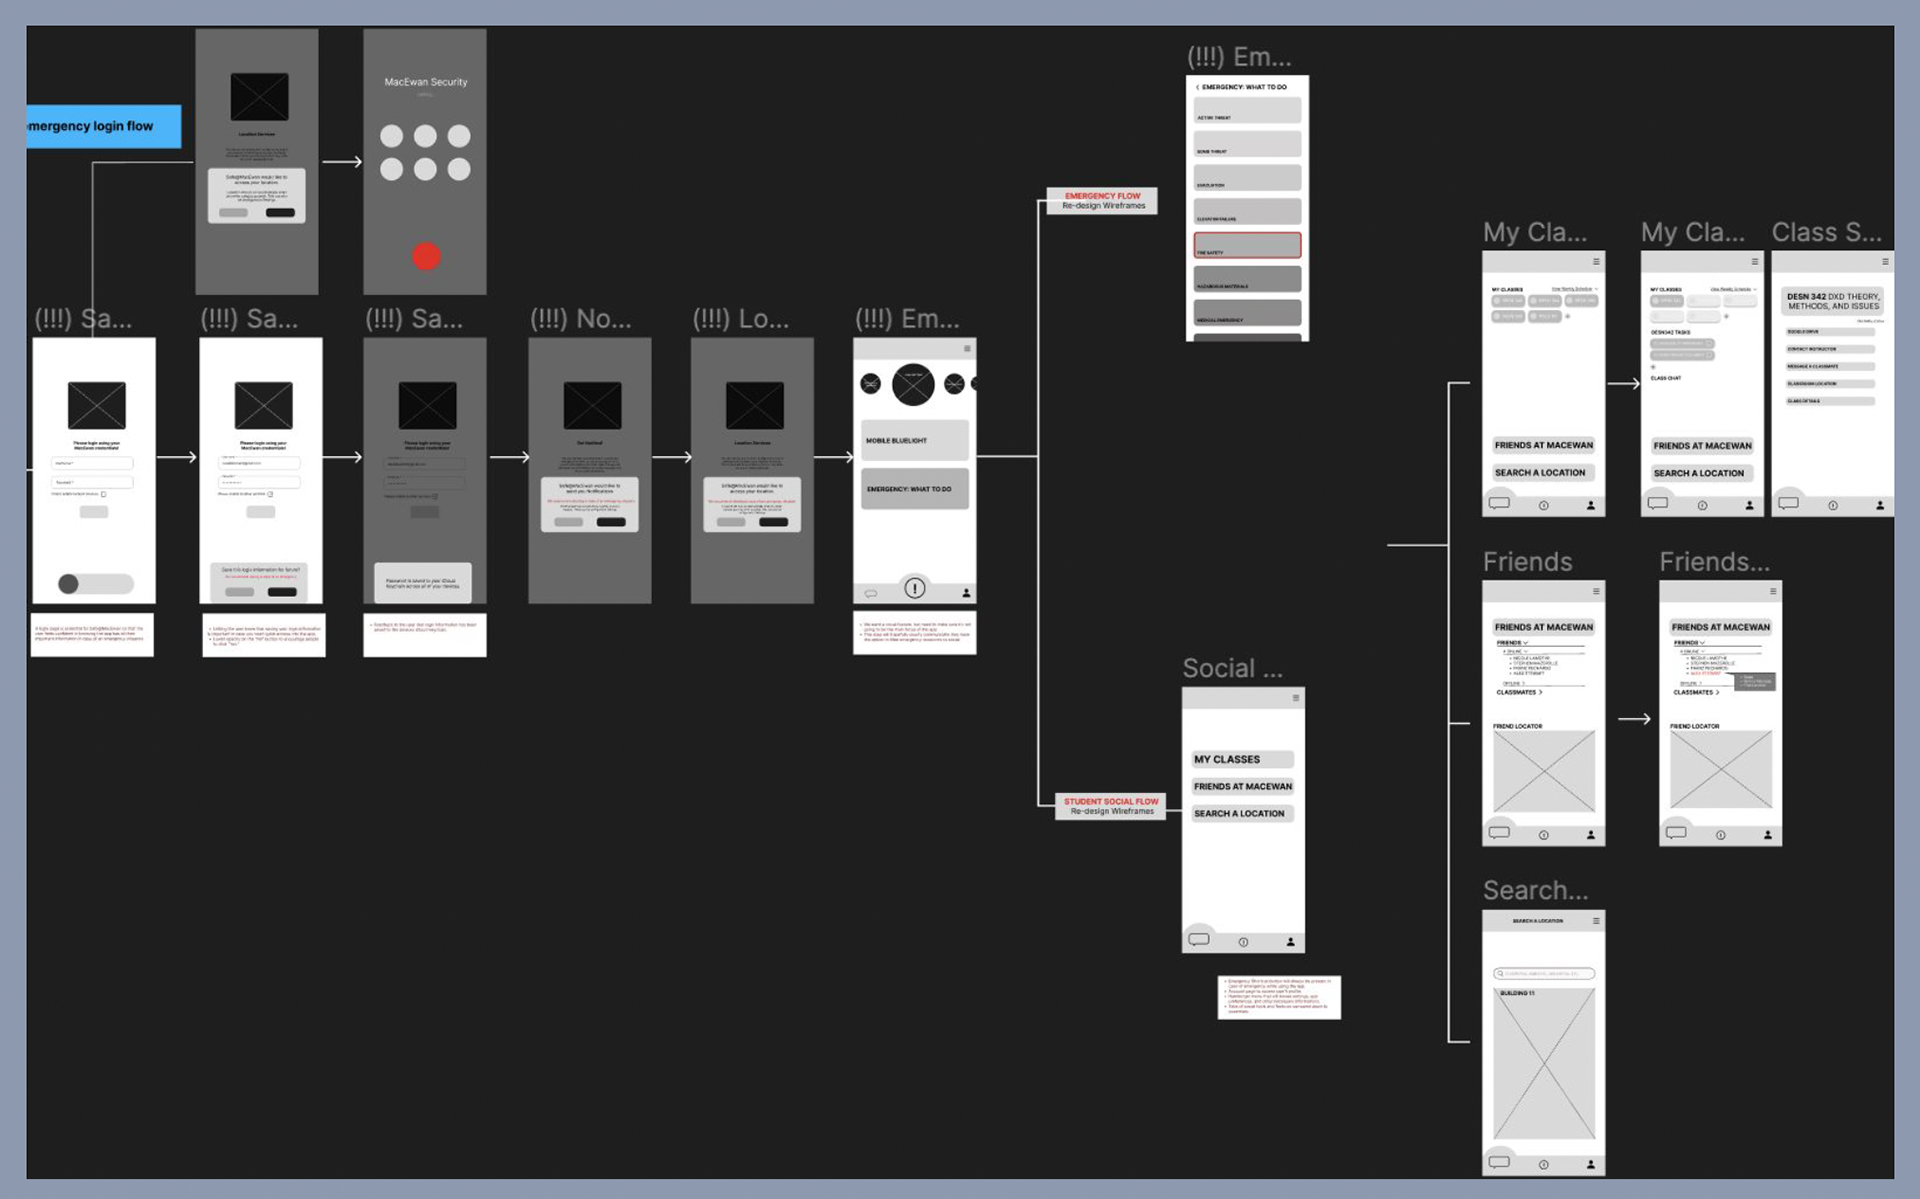Collapse the FRIENDS chevron on first Friends screen
Screen dimensions: 1920x1199
pyautogui.click(x=1526, y=643)
